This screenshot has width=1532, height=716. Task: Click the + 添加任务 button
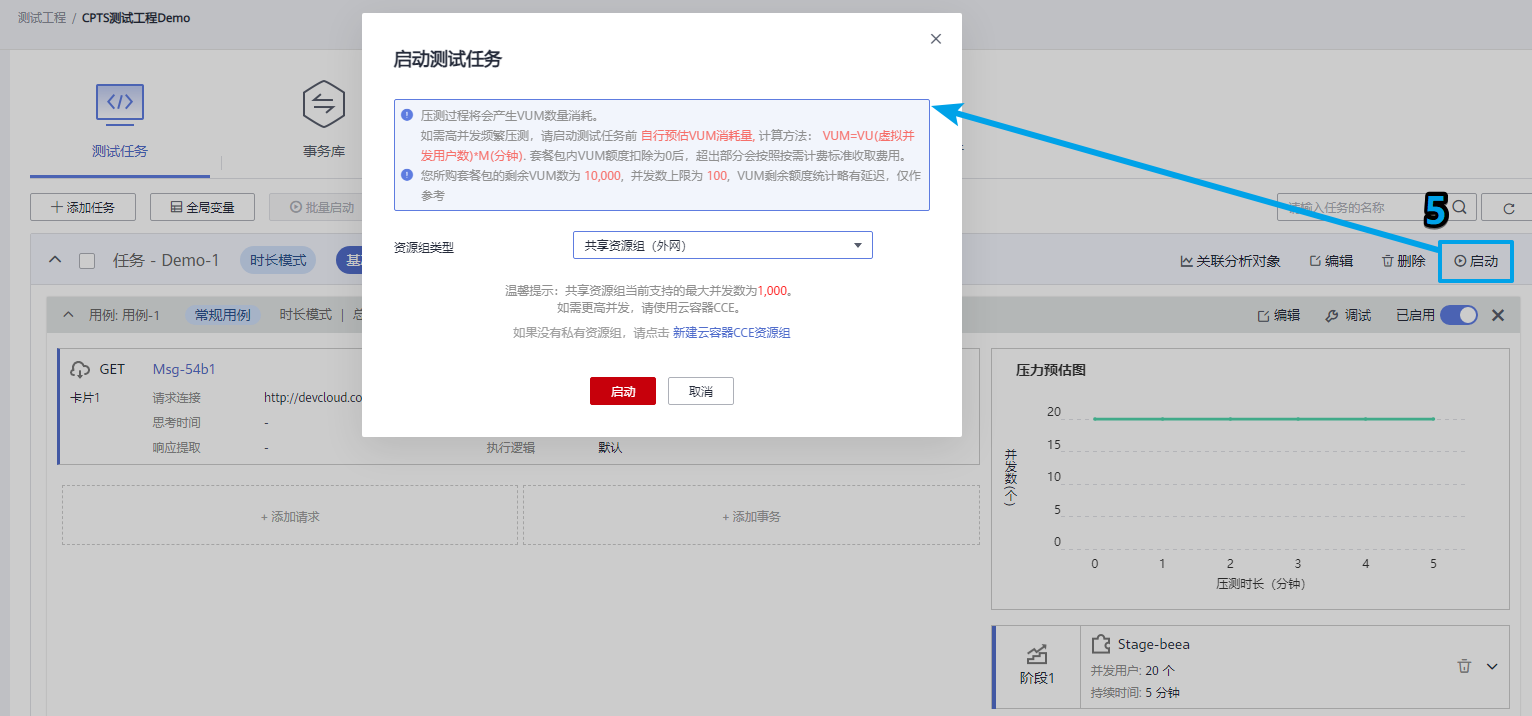(x=82, y=207)
